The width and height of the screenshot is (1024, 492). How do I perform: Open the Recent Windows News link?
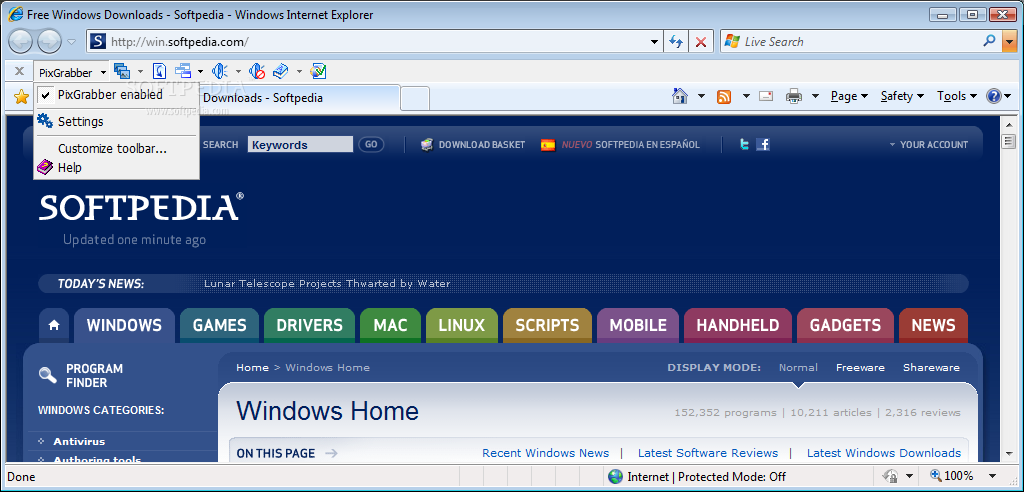pos(545,453)
